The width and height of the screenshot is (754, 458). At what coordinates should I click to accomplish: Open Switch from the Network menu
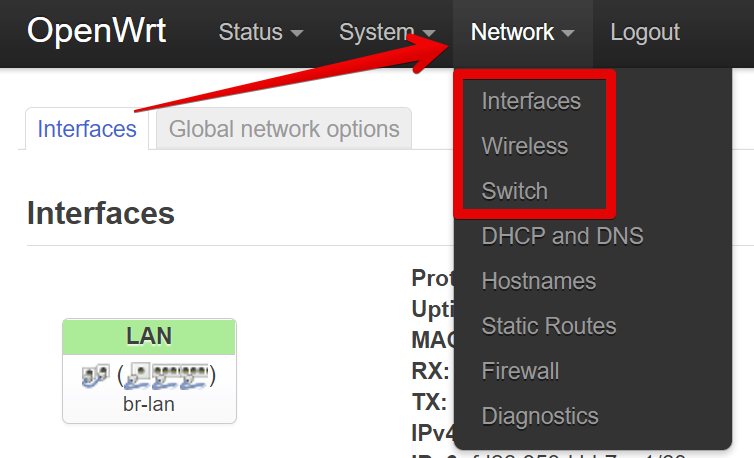pos(515,191)
